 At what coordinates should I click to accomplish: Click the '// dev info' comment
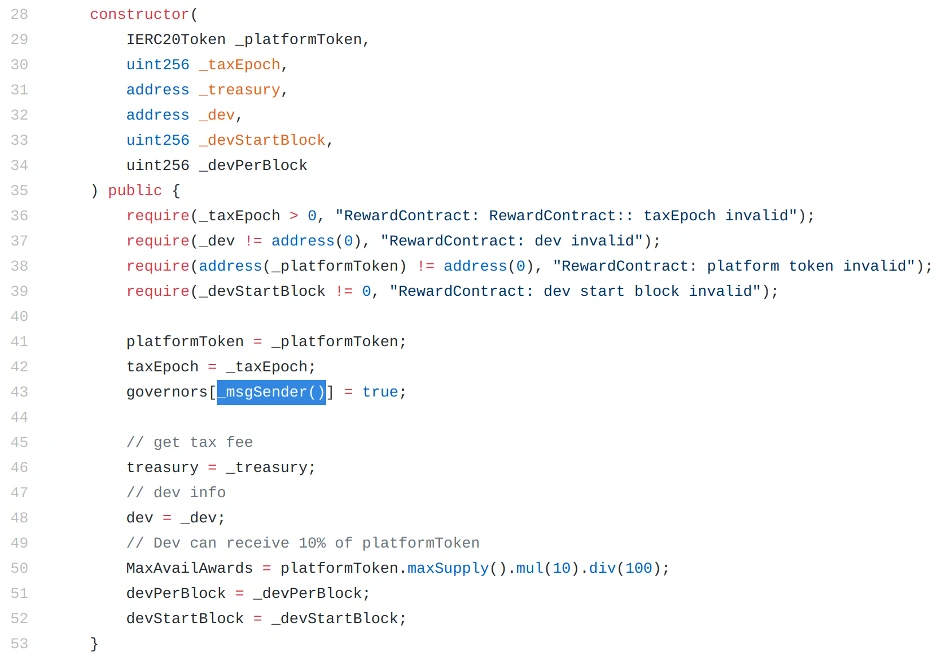[x=176, y=492]
